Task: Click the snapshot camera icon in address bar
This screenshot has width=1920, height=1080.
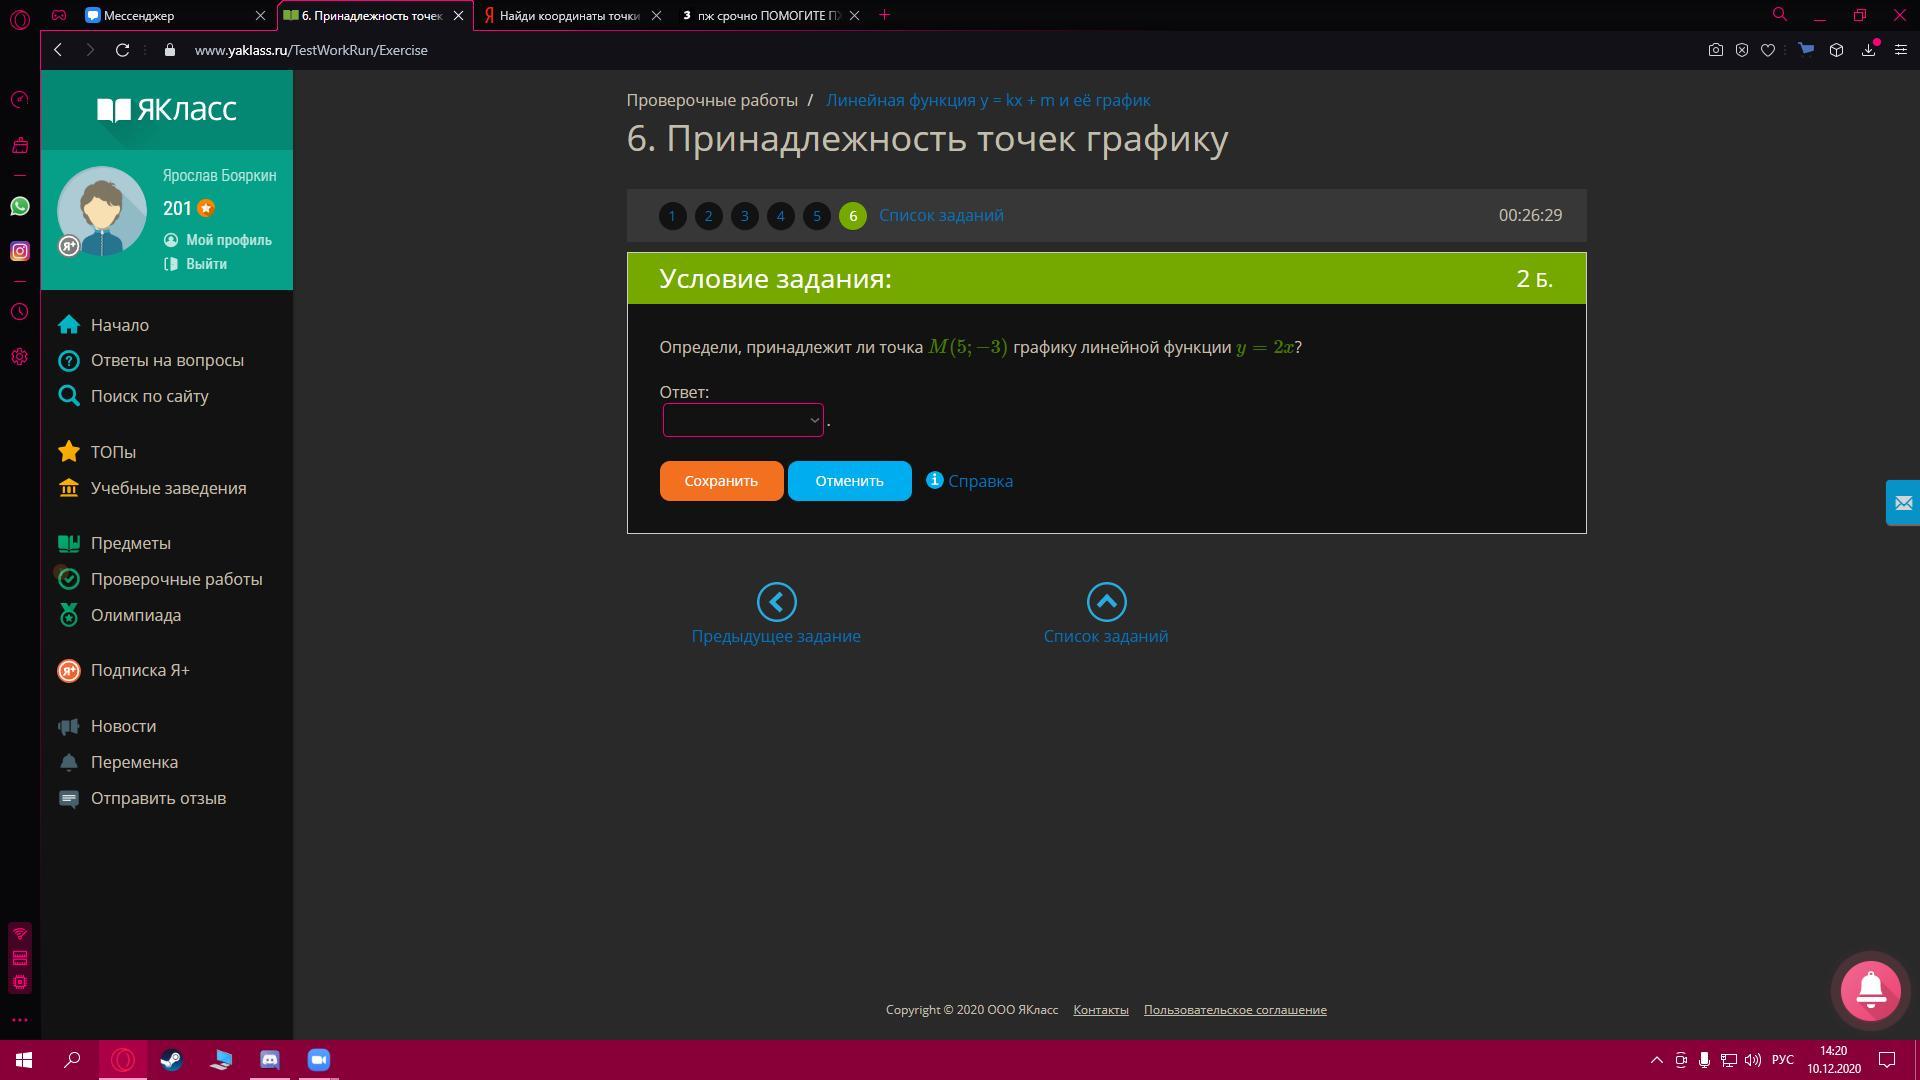Action: pyautogui.click(x=1715, y=50)
